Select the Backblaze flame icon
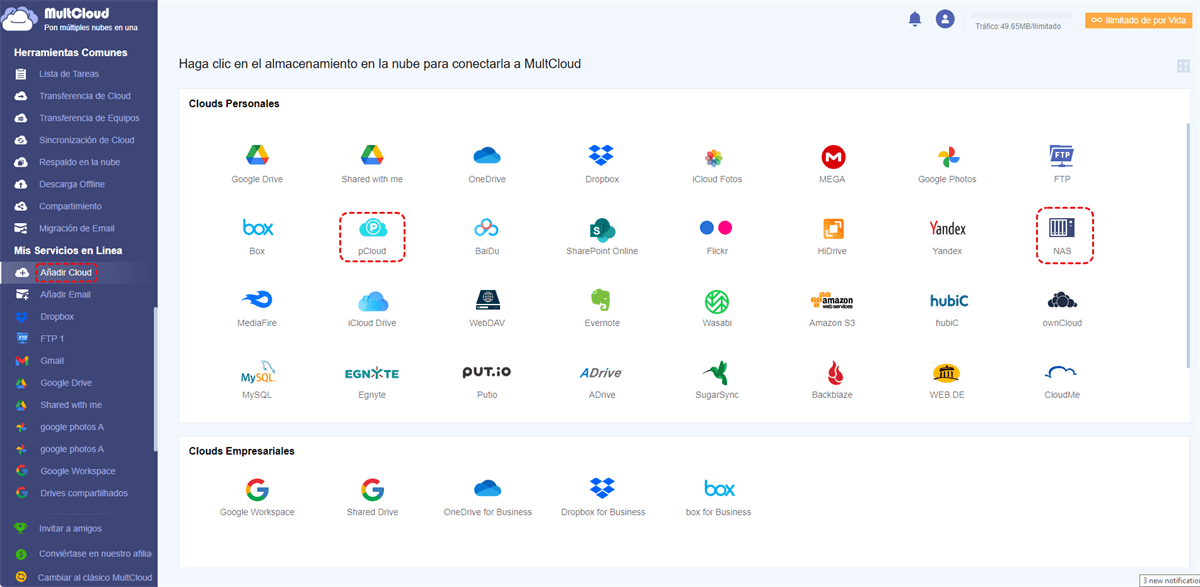This screenshot has height=587, width=1200. (x=833, y=373)
